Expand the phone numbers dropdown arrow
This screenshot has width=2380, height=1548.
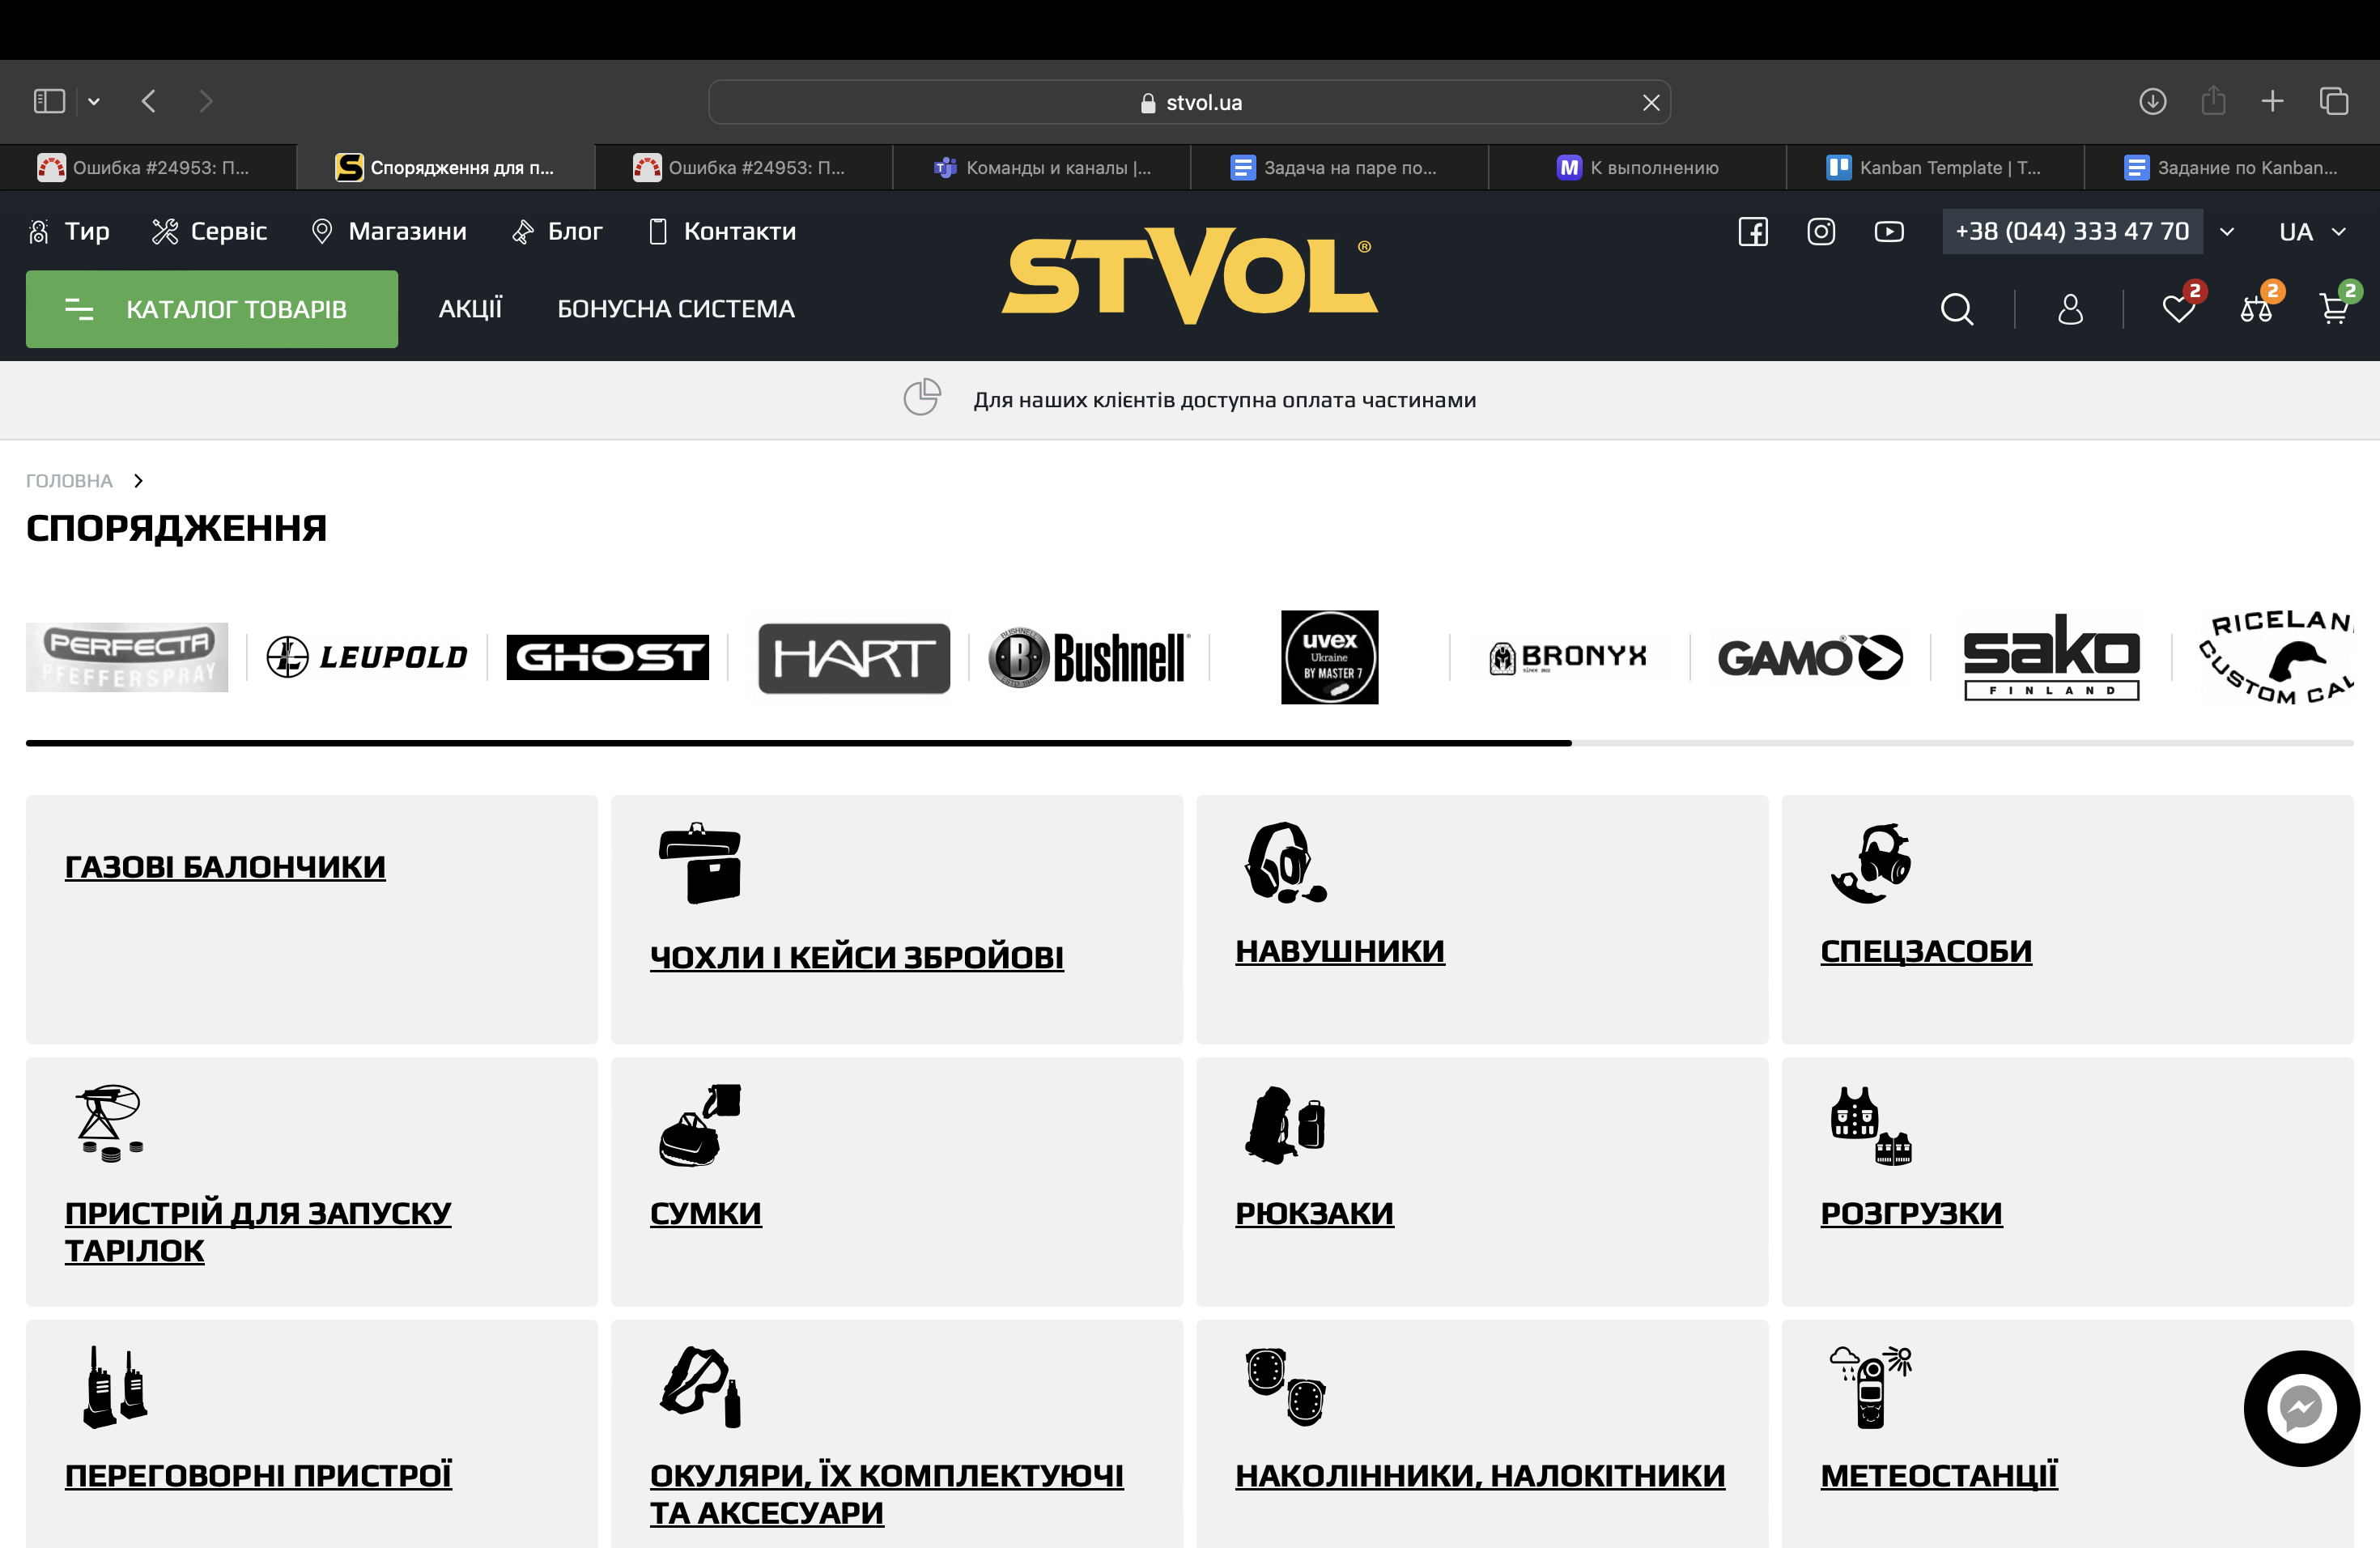(2227, 232)
